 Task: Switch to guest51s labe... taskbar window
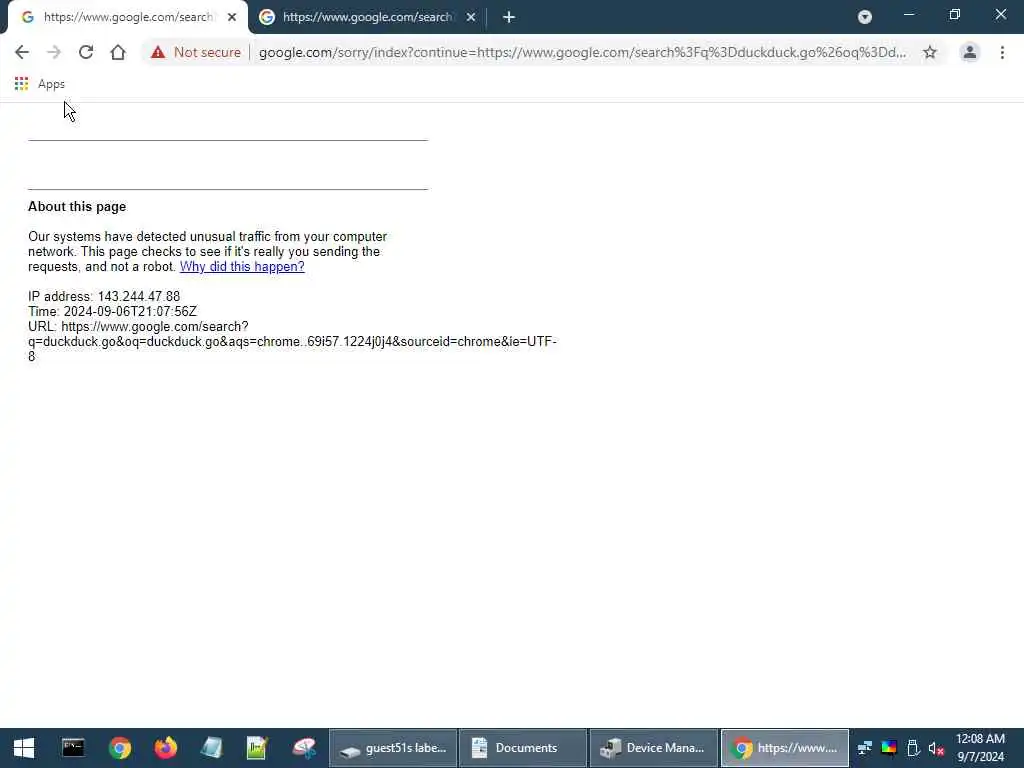click(393, 748)
